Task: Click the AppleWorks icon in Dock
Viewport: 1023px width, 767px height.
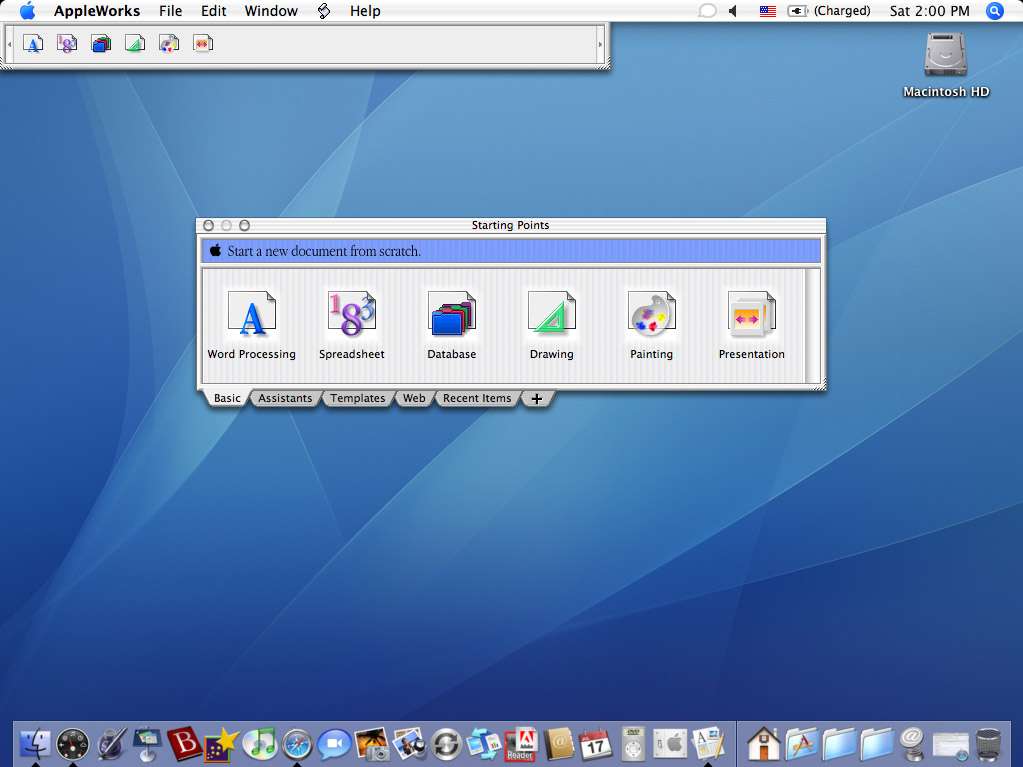Action: (x=708, y=744)
